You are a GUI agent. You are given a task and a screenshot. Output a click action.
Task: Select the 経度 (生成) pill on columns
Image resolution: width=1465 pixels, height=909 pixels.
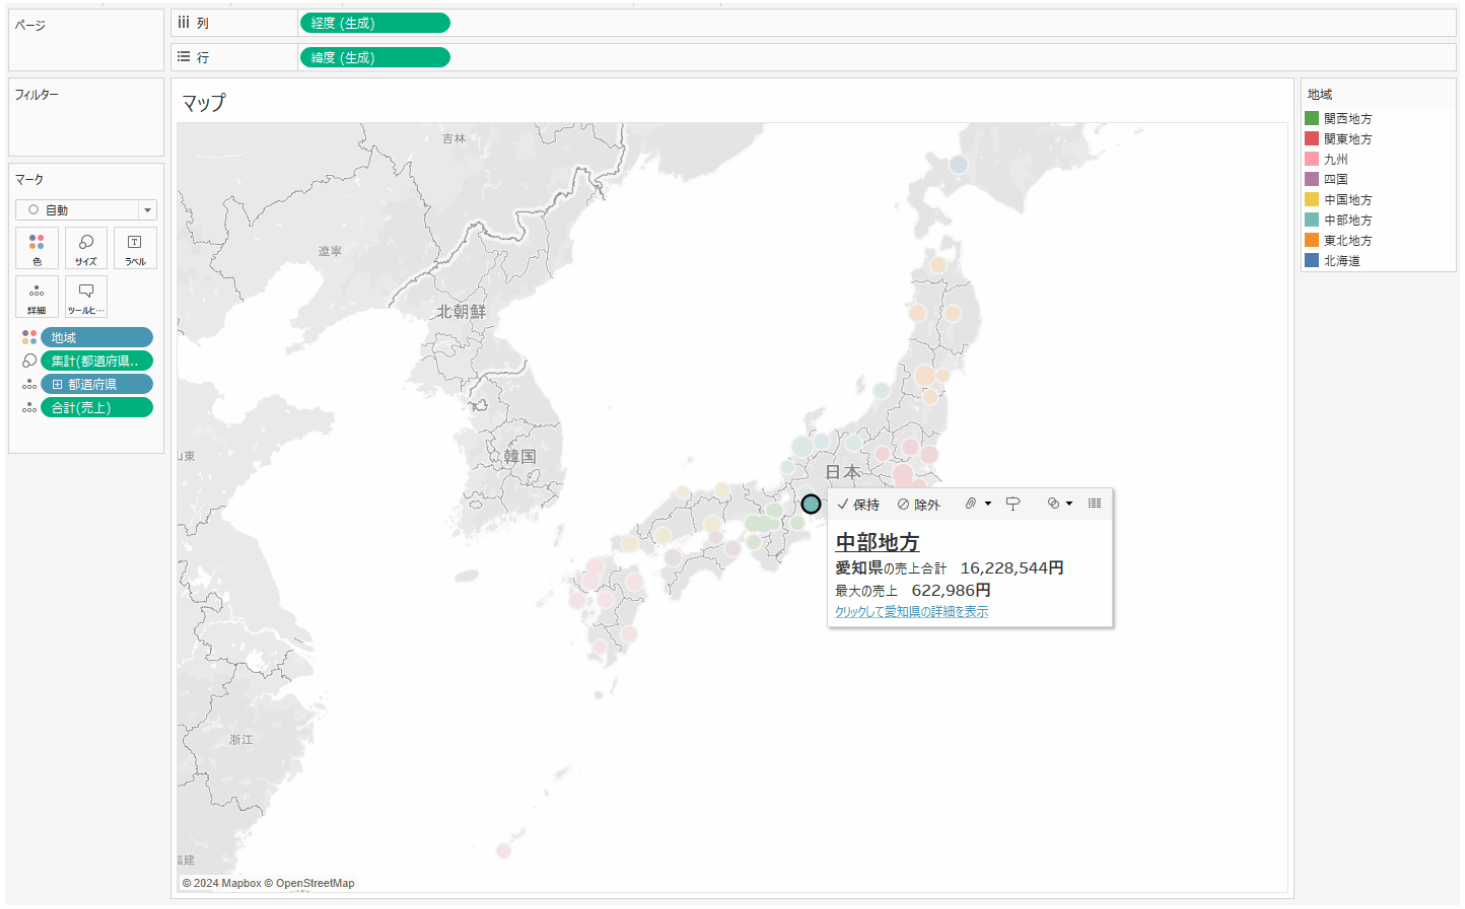point(375,23)
